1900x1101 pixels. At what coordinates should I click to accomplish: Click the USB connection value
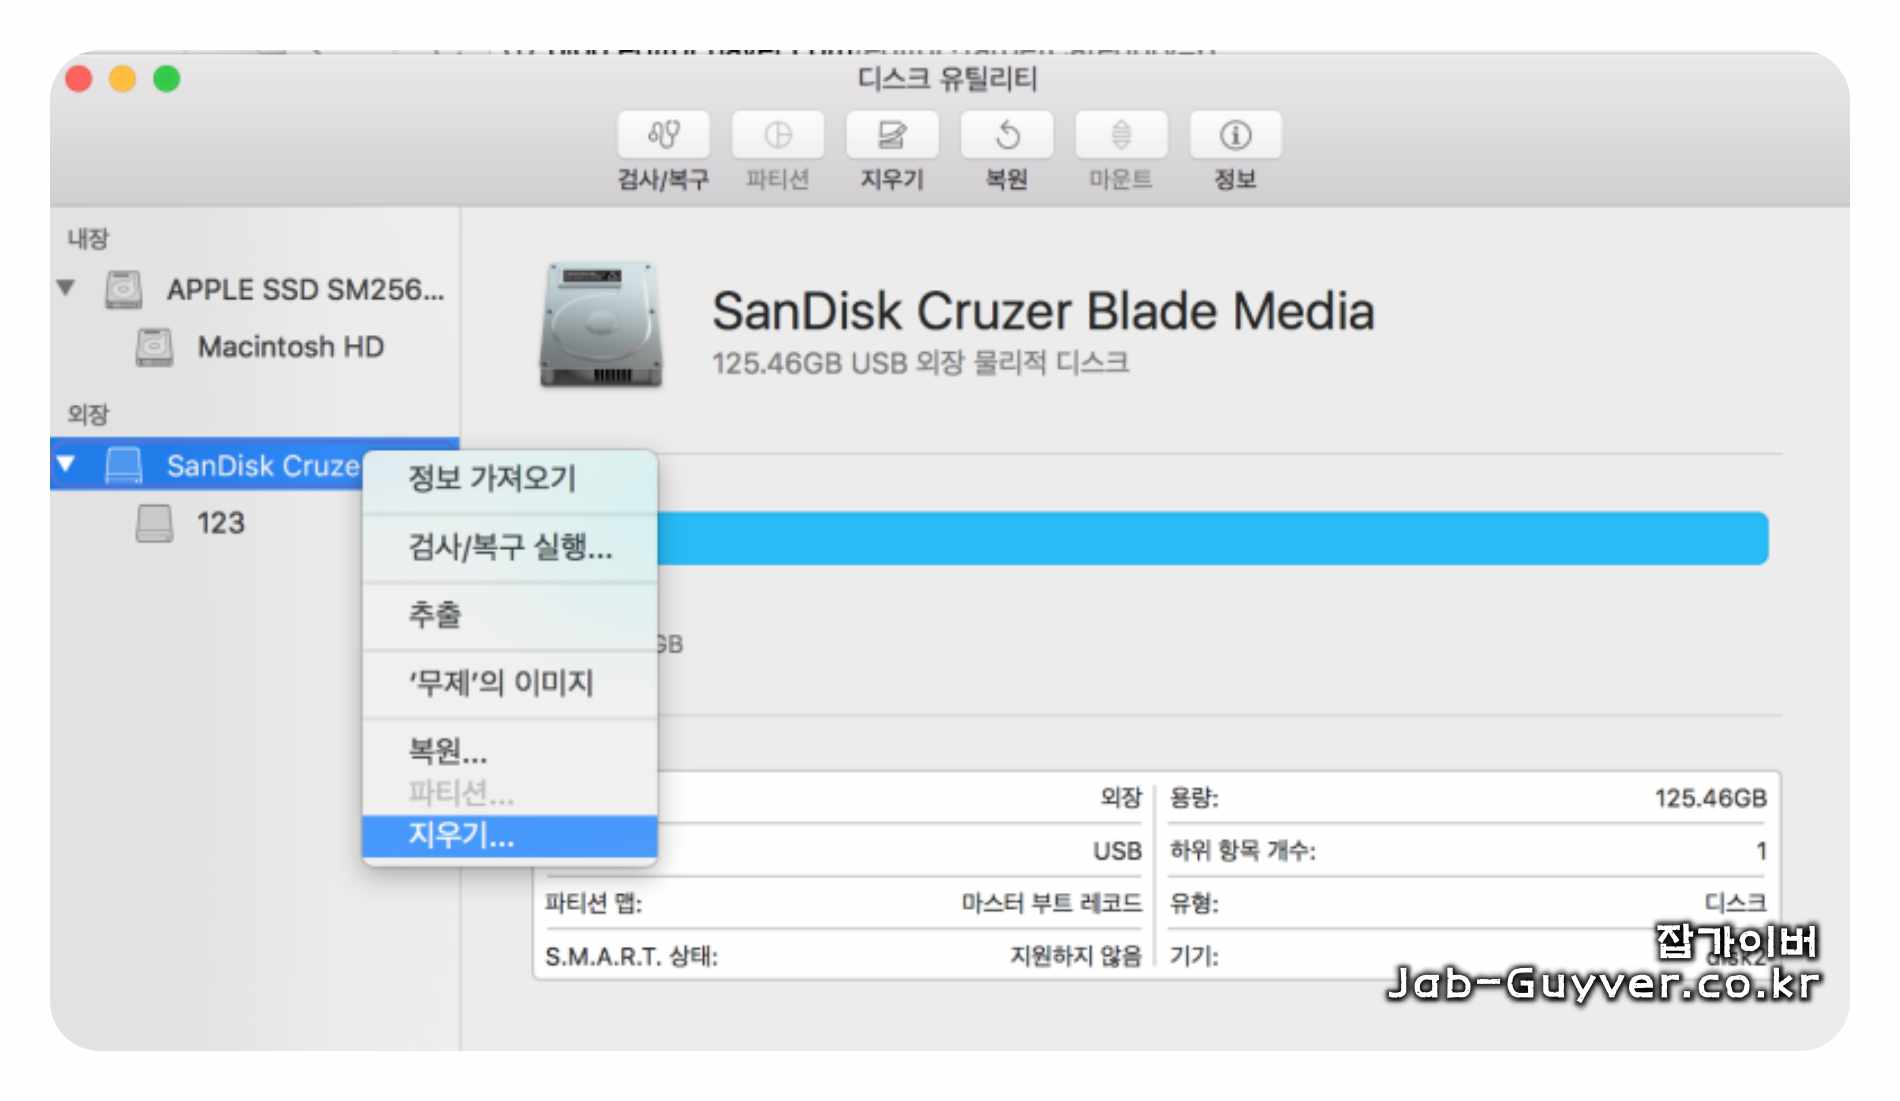(1117, 851)
